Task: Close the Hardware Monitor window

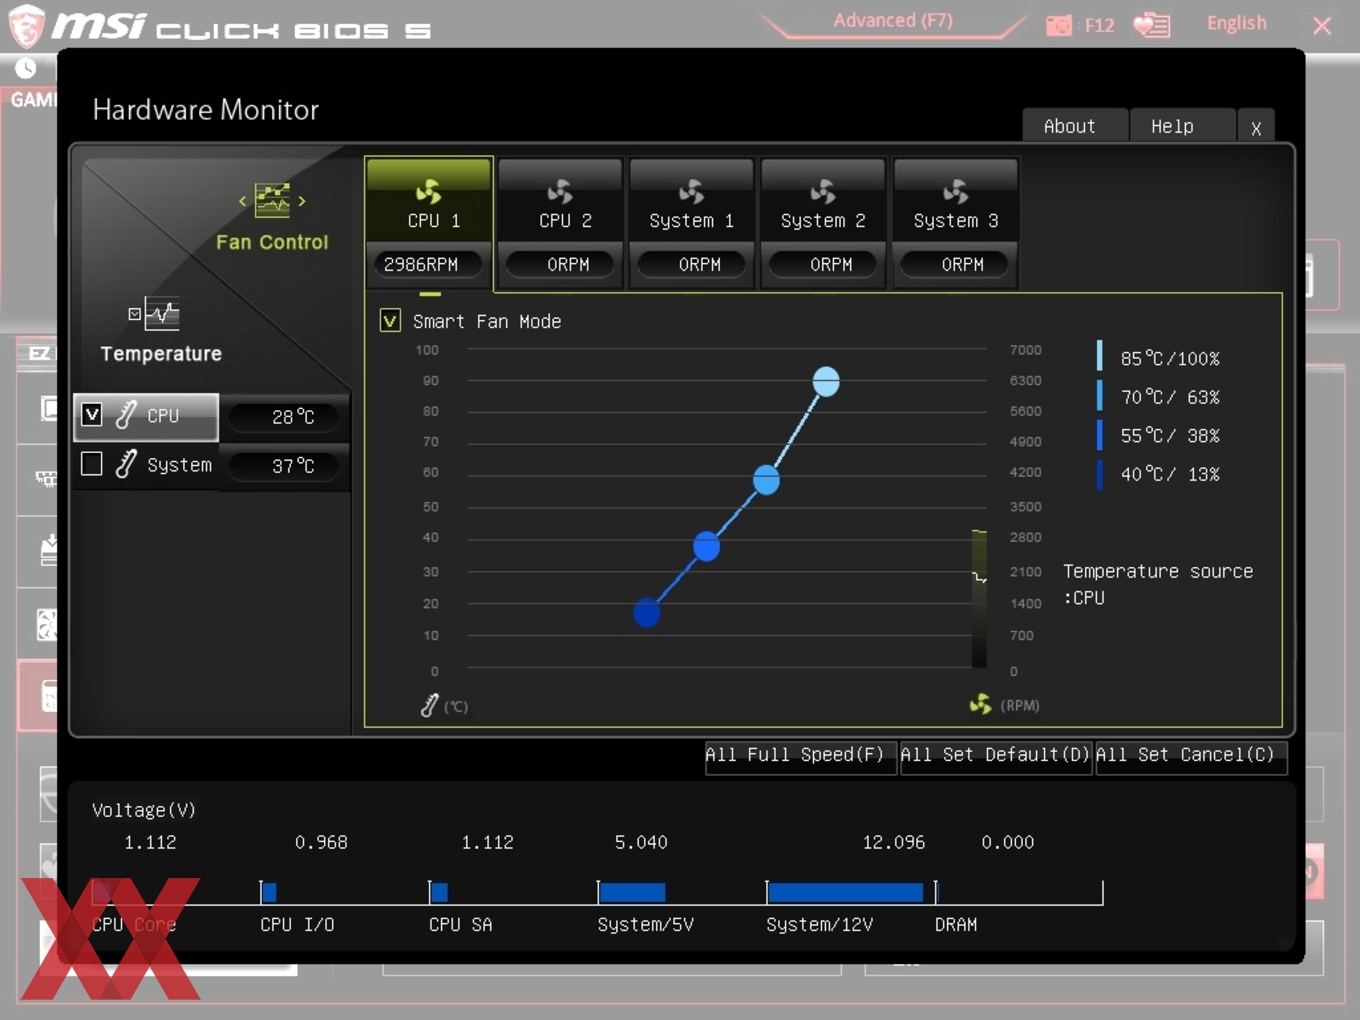Action: [x=1256, y=127]
